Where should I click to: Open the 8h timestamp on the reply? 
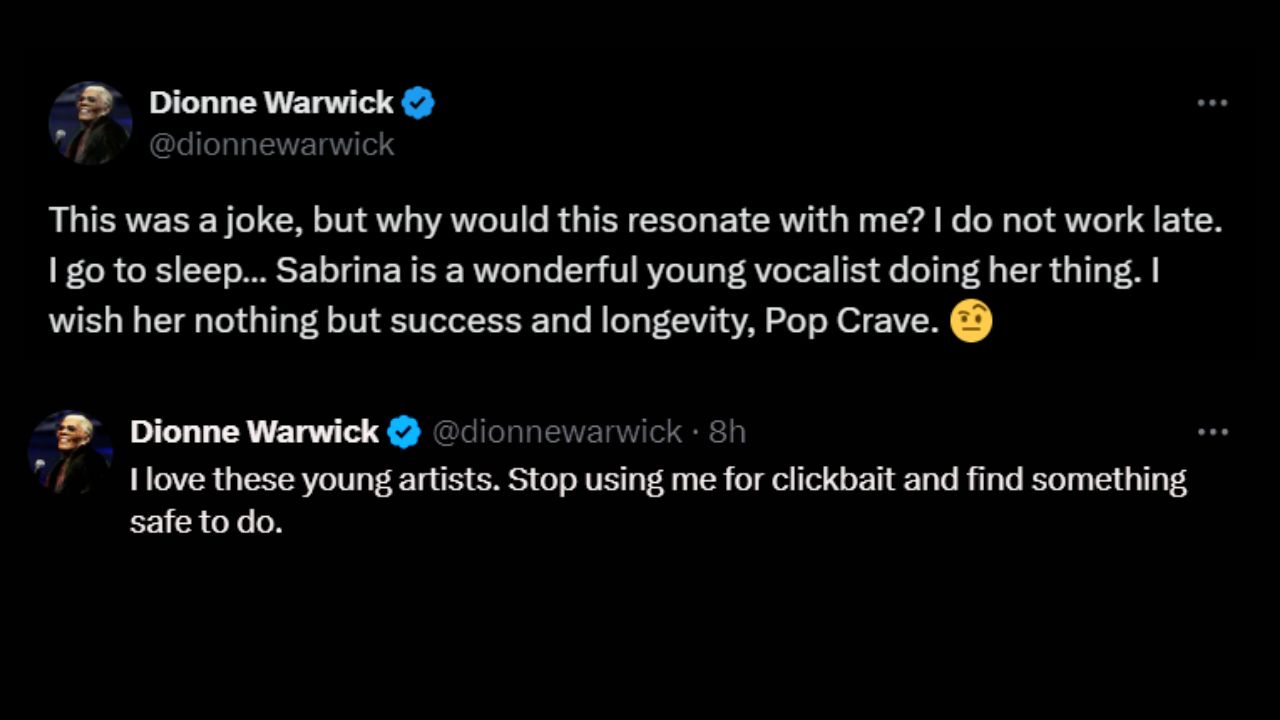tap(729, 431)
